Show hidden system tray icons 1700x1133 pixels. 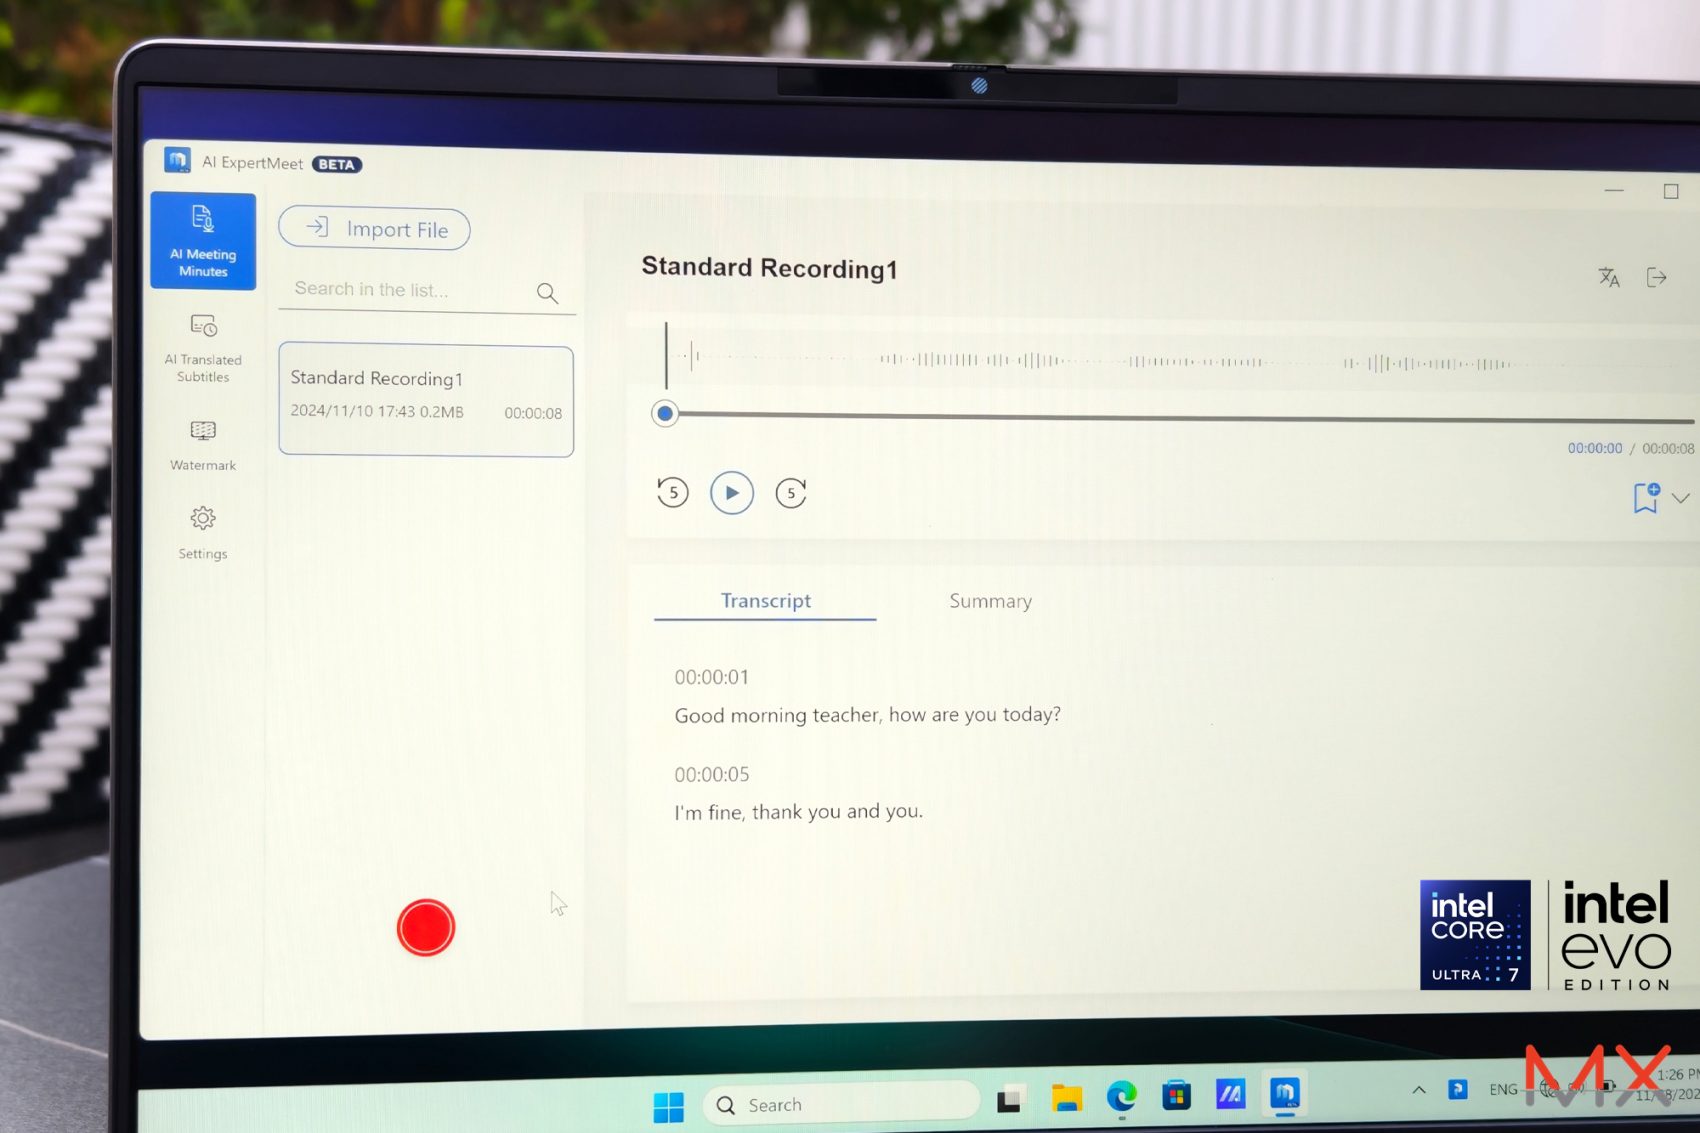1419,1090
